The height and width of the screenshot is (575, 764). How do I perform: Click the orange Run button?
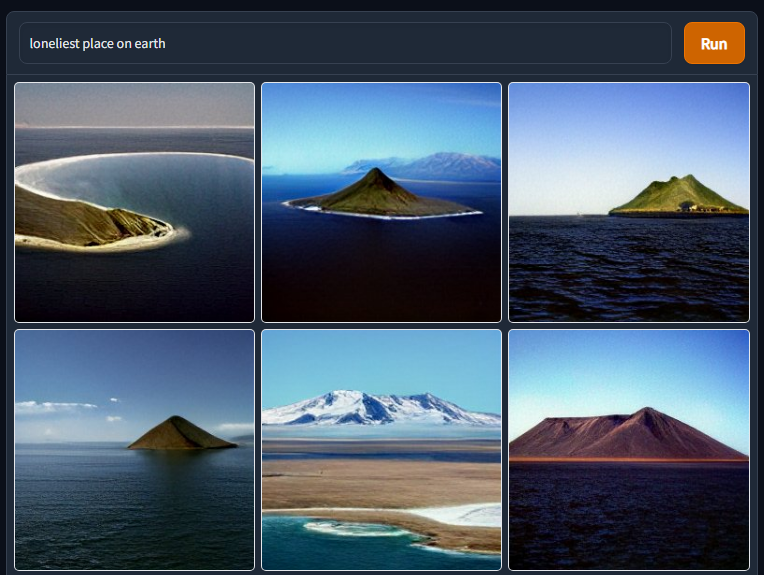point(714,43)
